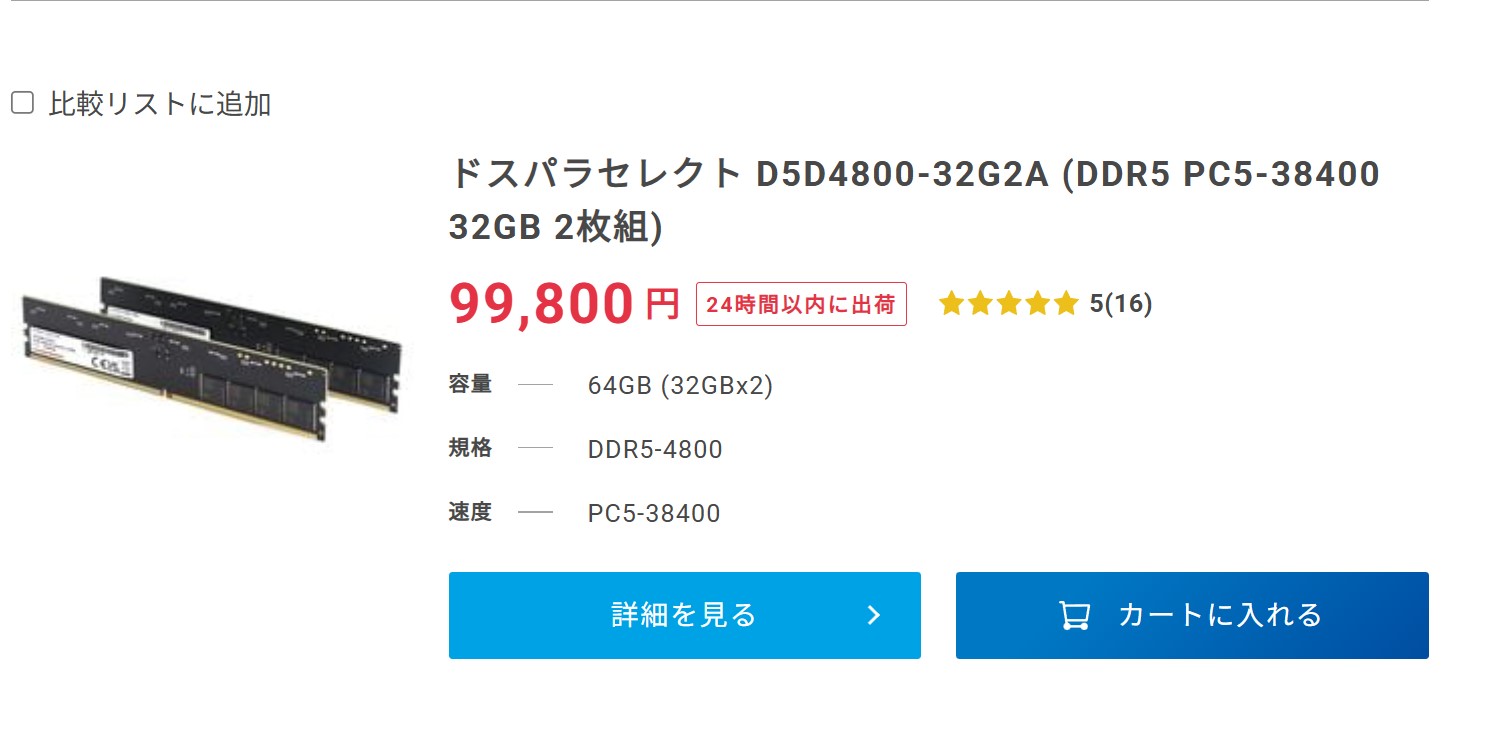Click the 規格 DDR5-4800 spec value
1512x729 pixels.
654,449
